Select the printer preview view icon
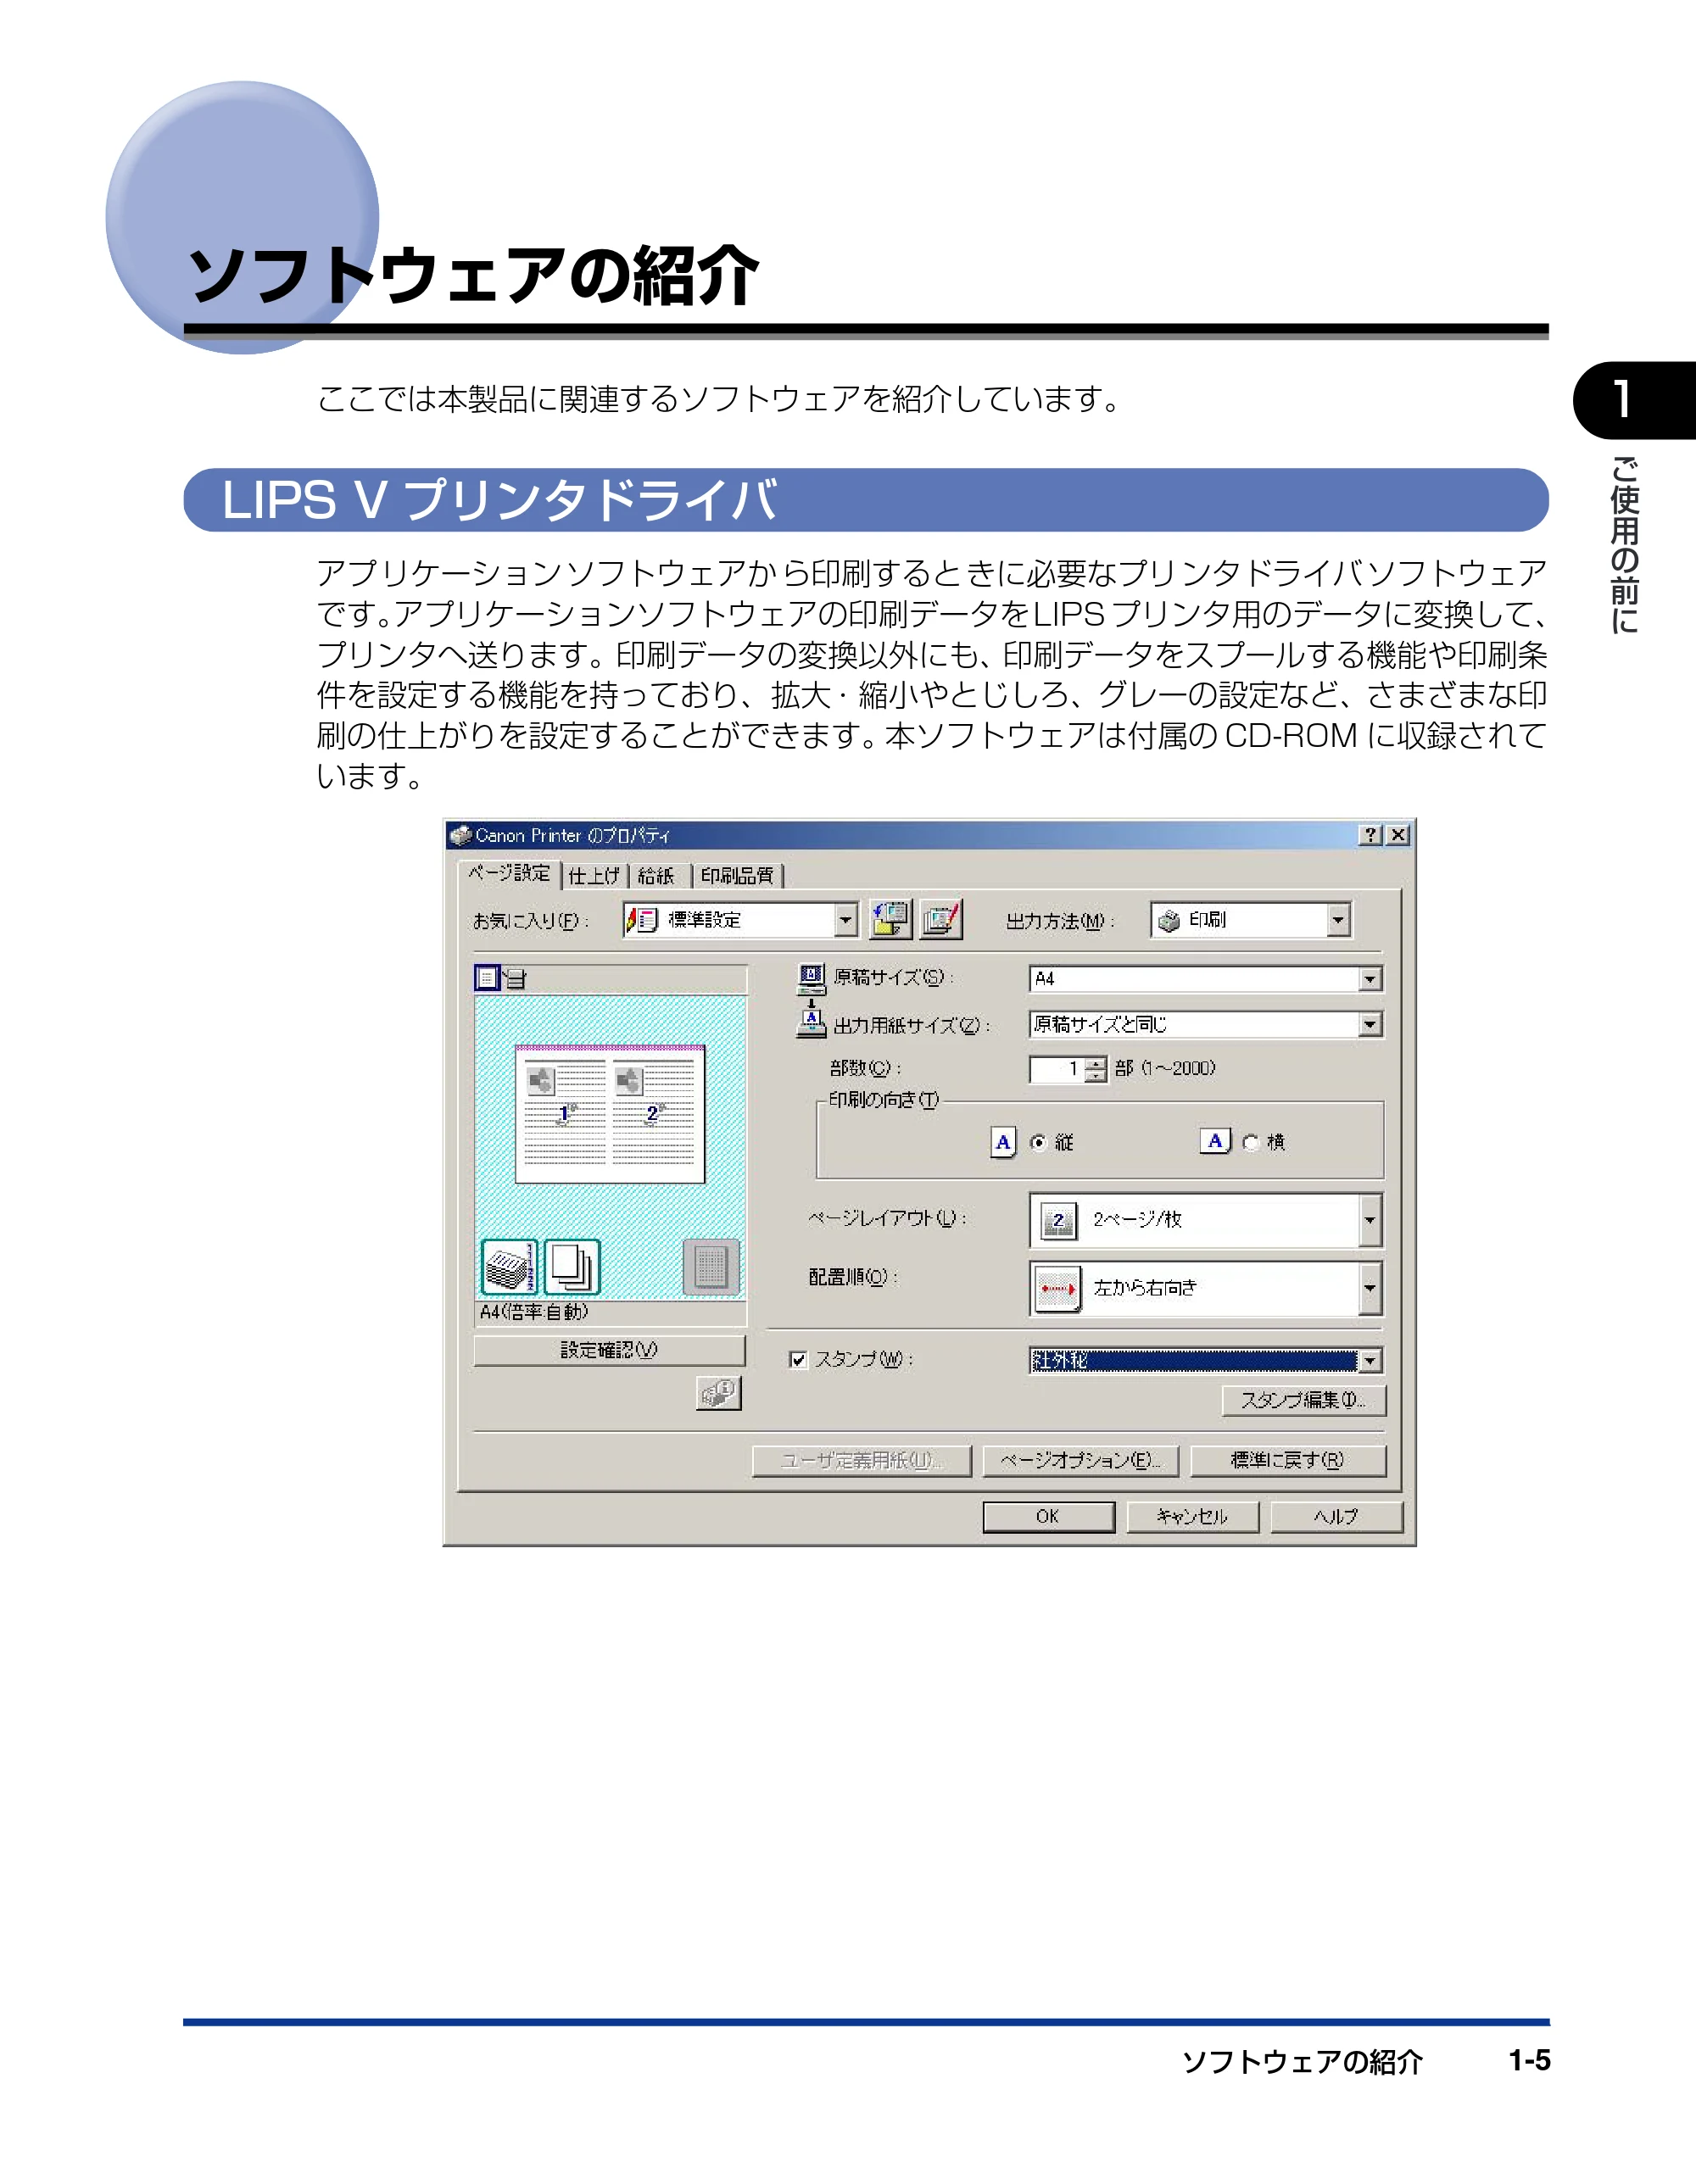The height and width of the screenshot is (2184, 1696). [515, 978]
